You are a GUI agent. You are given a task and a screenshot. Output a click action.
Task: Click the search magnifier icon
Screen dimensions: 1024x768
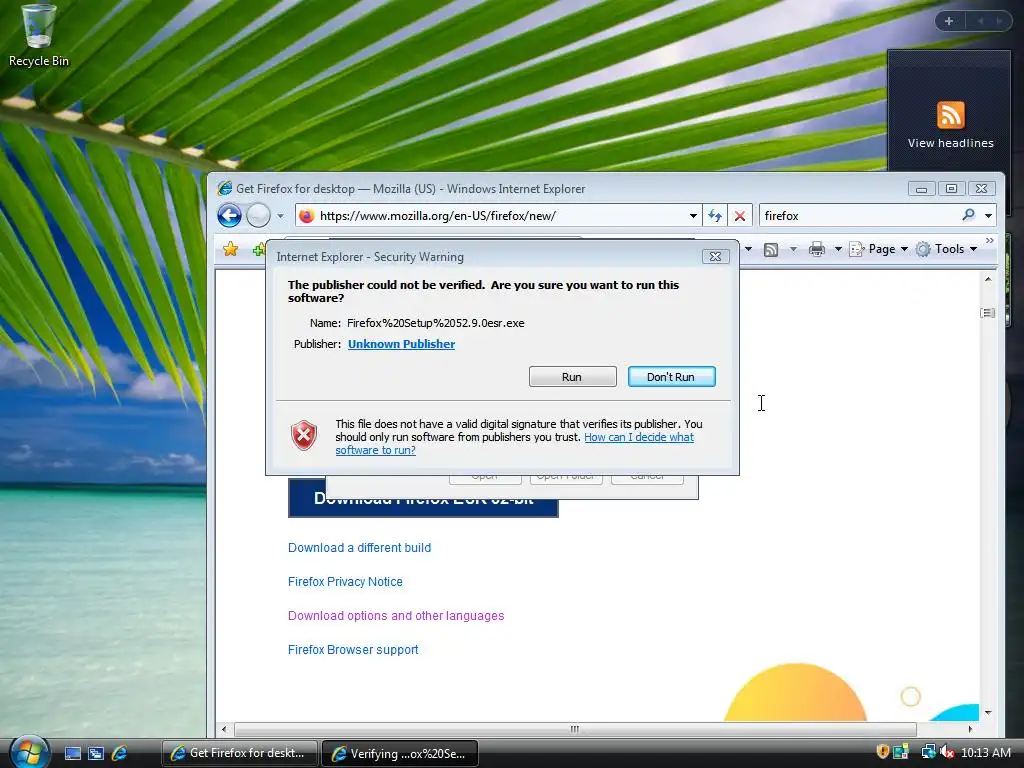[x=968, y=215]
